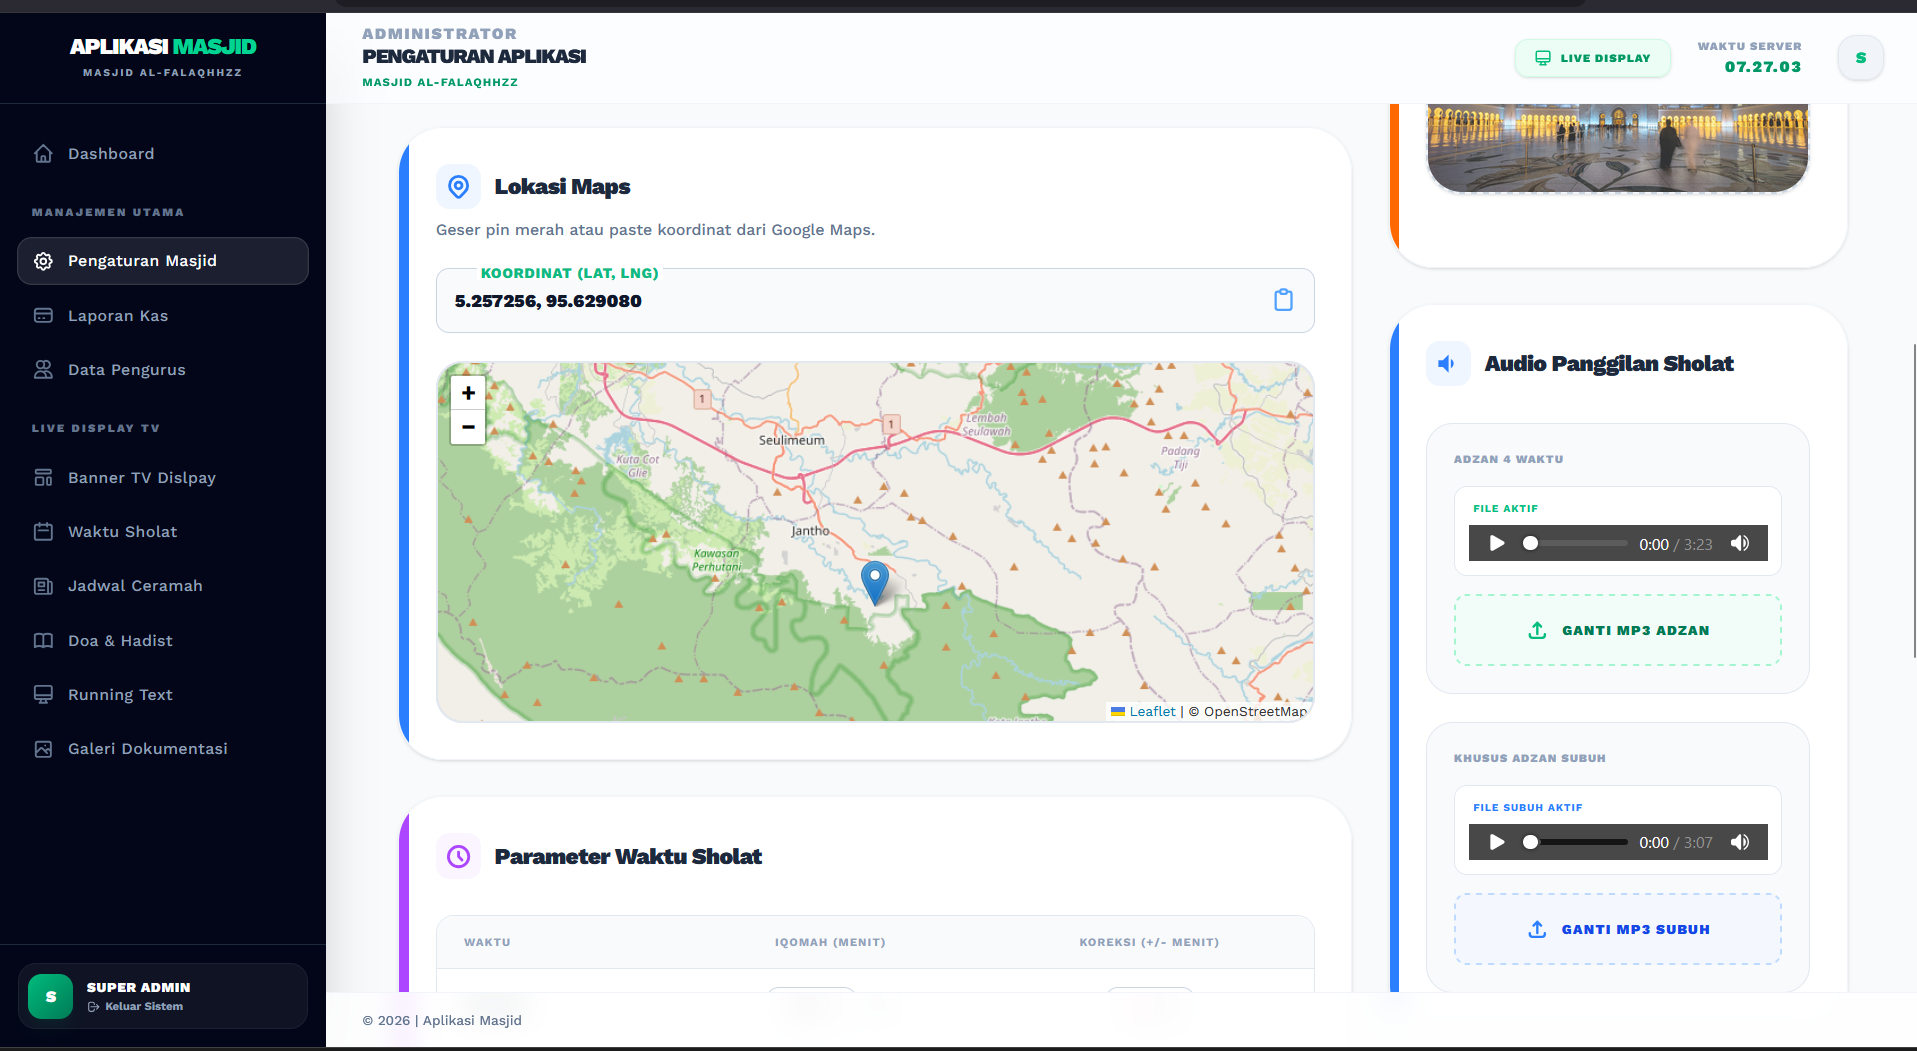This screenshot has height=1051, width=1917.
Task: Click the Parameter Waktu Sholat clock icon
Action: 458,857
